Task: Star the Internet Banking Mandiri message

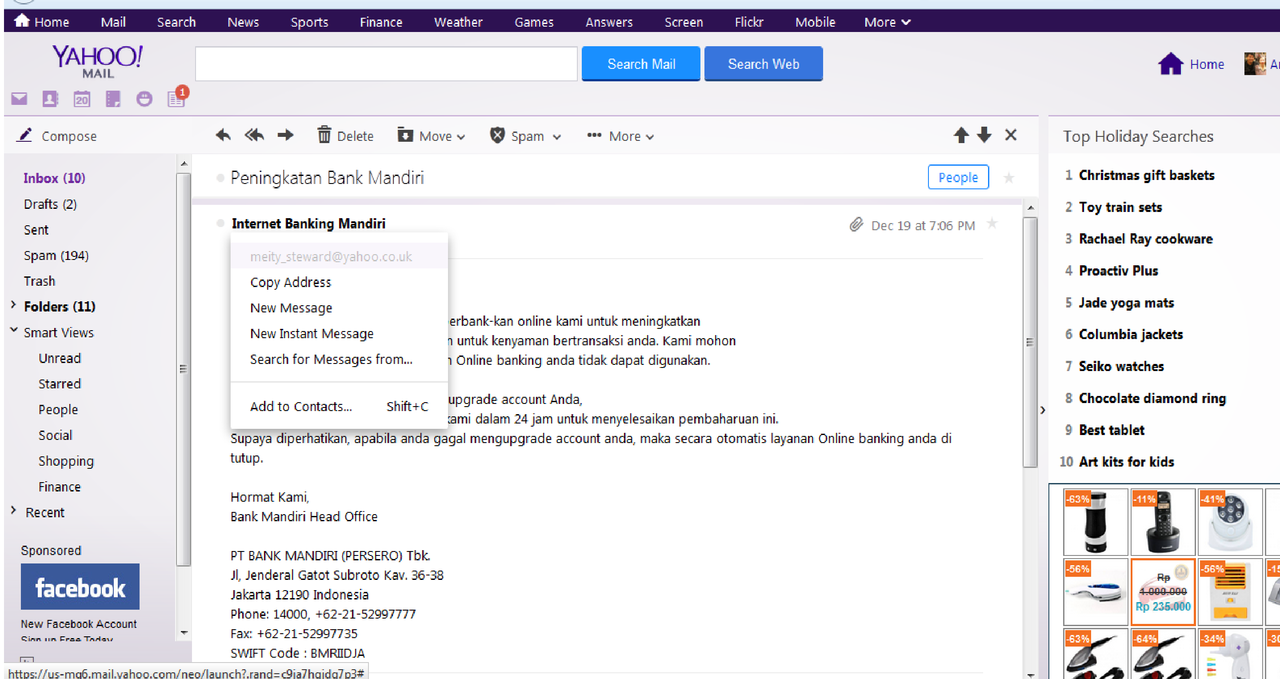Action: (x=992, y=224)
